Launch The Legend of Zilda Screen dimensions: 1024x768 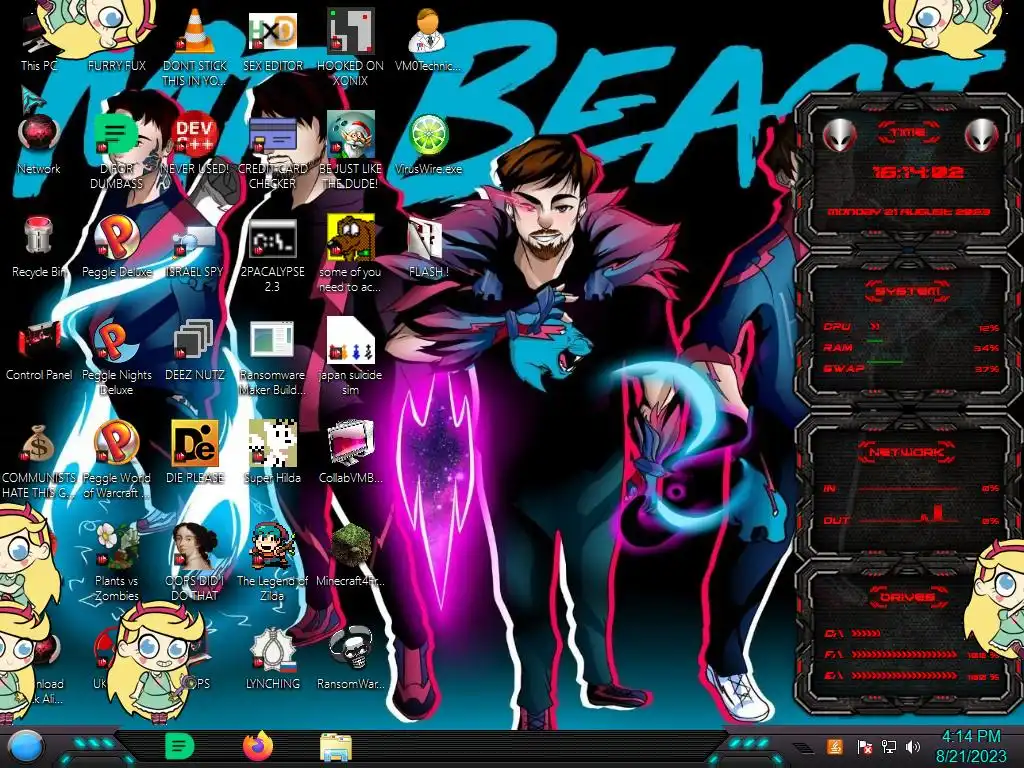pos(272,563)
